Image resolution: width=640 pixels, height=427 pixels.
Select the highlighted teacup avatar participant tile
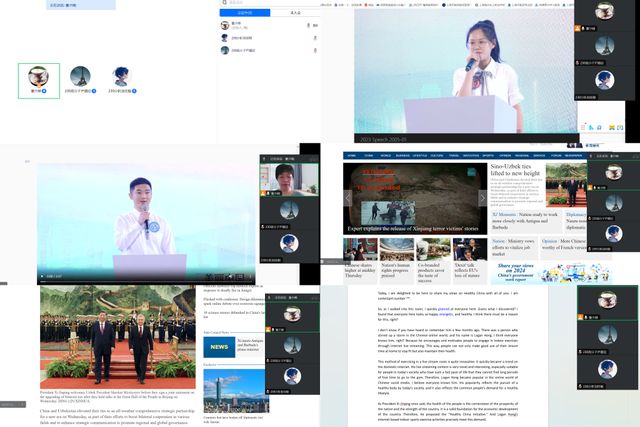39,80
